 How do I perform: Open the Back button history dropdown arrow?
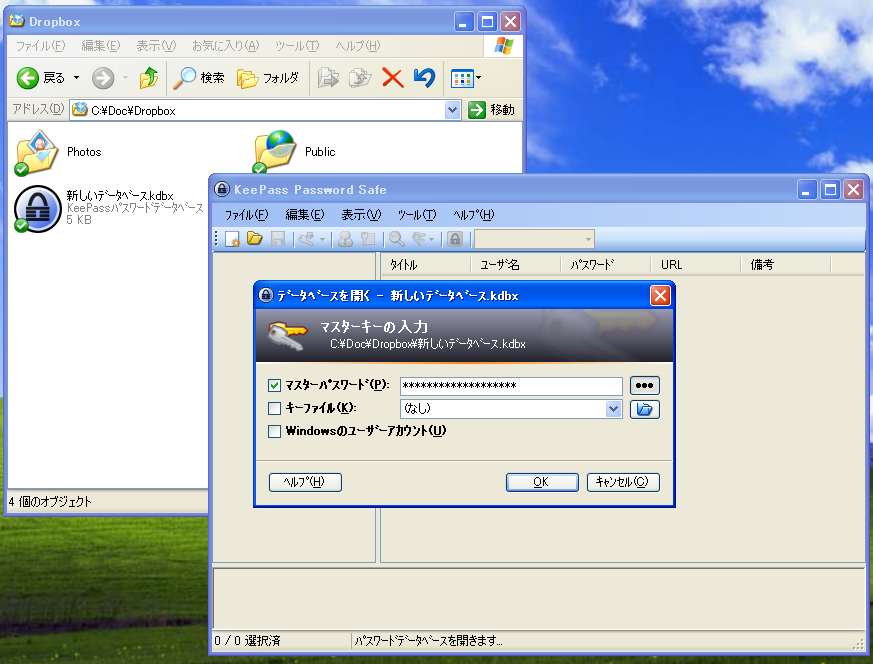(x=76, y=78)
